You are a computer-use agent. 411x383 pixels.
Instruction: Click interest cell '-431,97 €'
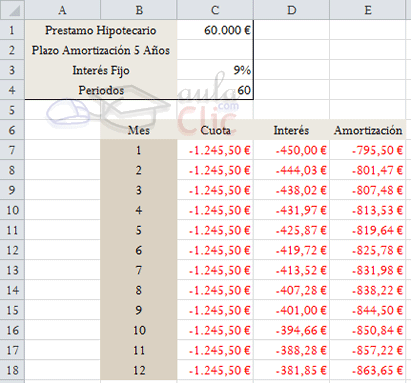coord(291,210)
